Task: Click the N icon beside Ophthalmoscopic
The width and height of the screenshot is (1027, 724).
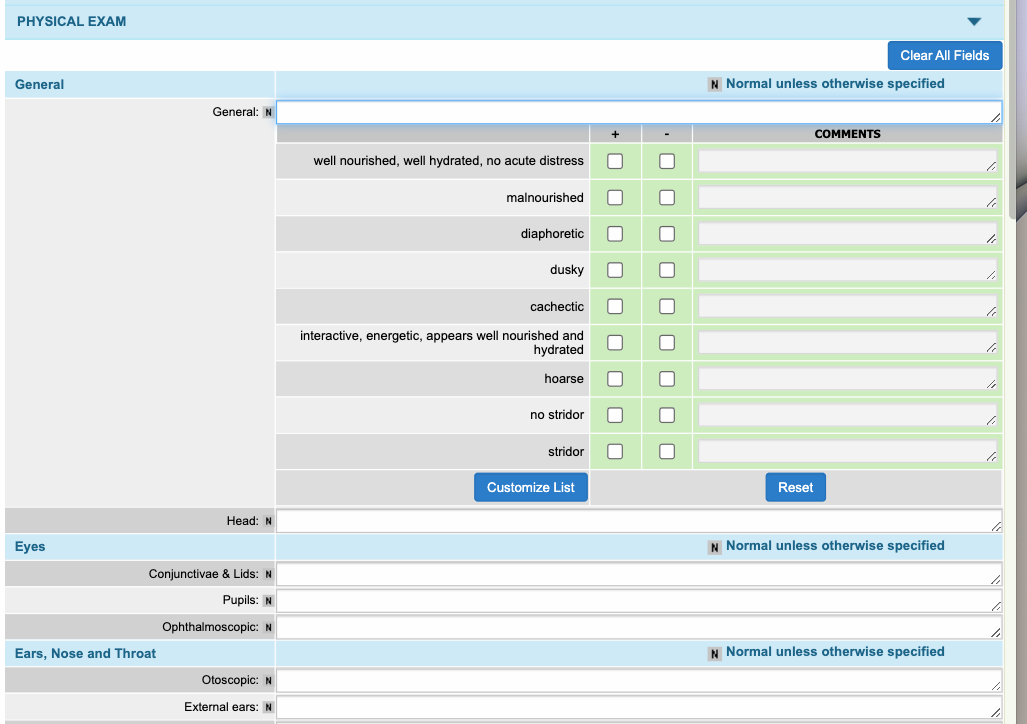Action: pos(268,627)
